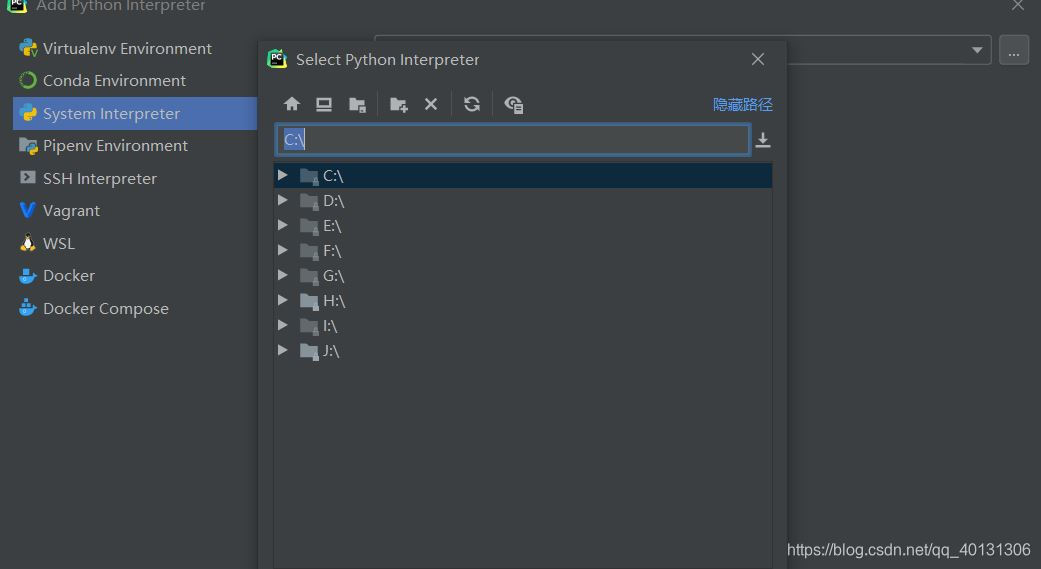Select the I:\ drive row
Image resolution: width=1041 pixels, height=569 pixels.
click(523, 325)
